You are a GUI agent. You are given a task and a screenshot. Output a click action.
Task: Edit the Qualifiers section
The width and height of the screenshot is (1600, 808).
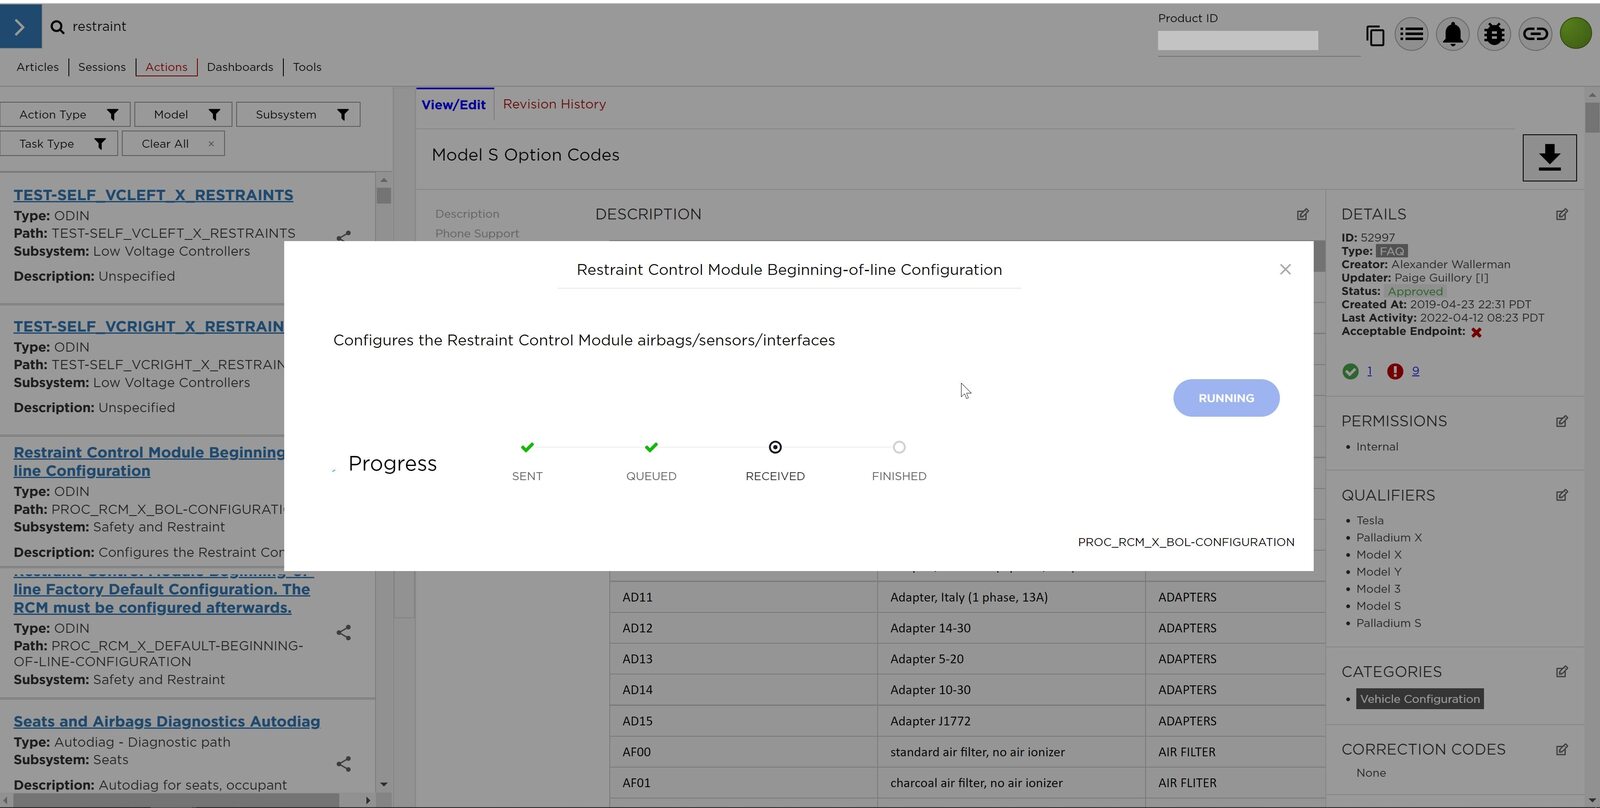[x=1561, y=496]
